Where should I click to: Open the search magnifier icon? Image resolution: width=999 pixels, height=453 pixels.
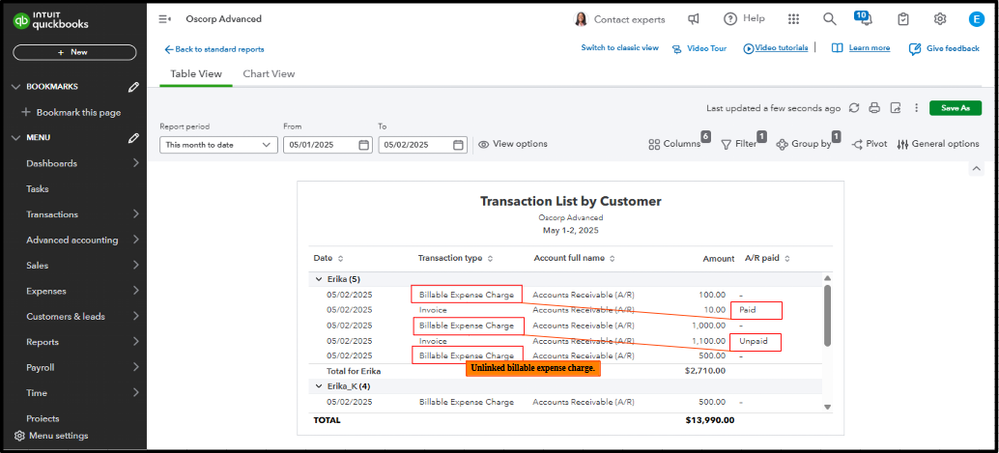(830, 19)
